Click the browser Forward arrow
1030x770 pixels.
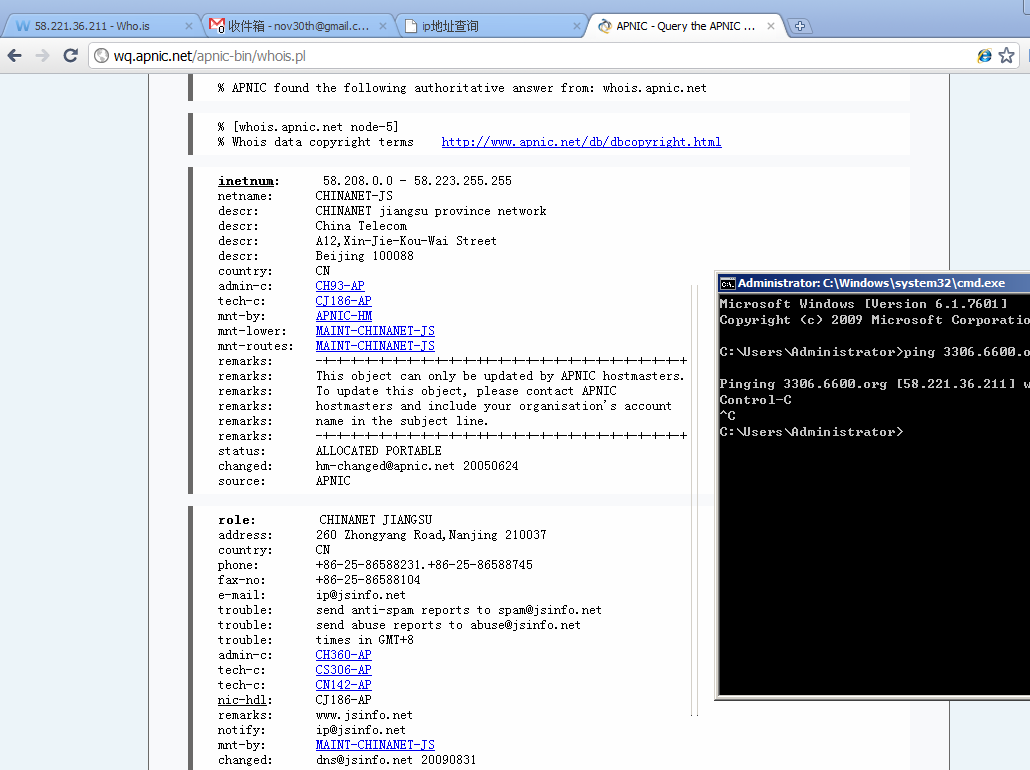[43, 56]
